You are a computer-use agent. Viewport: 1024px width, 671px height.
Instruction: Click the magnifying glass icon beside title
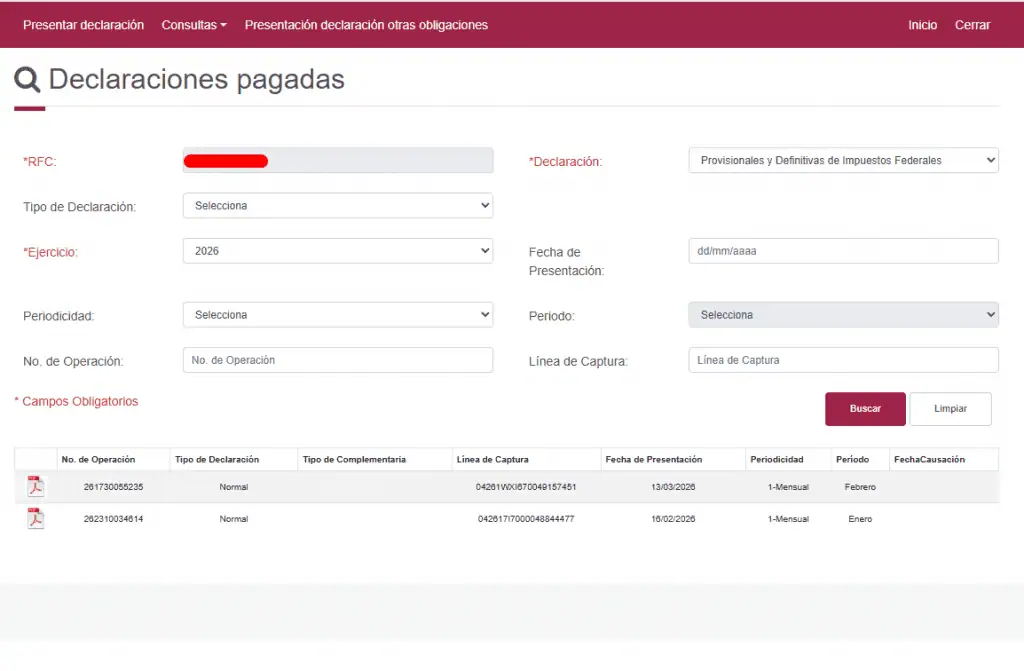27,80
